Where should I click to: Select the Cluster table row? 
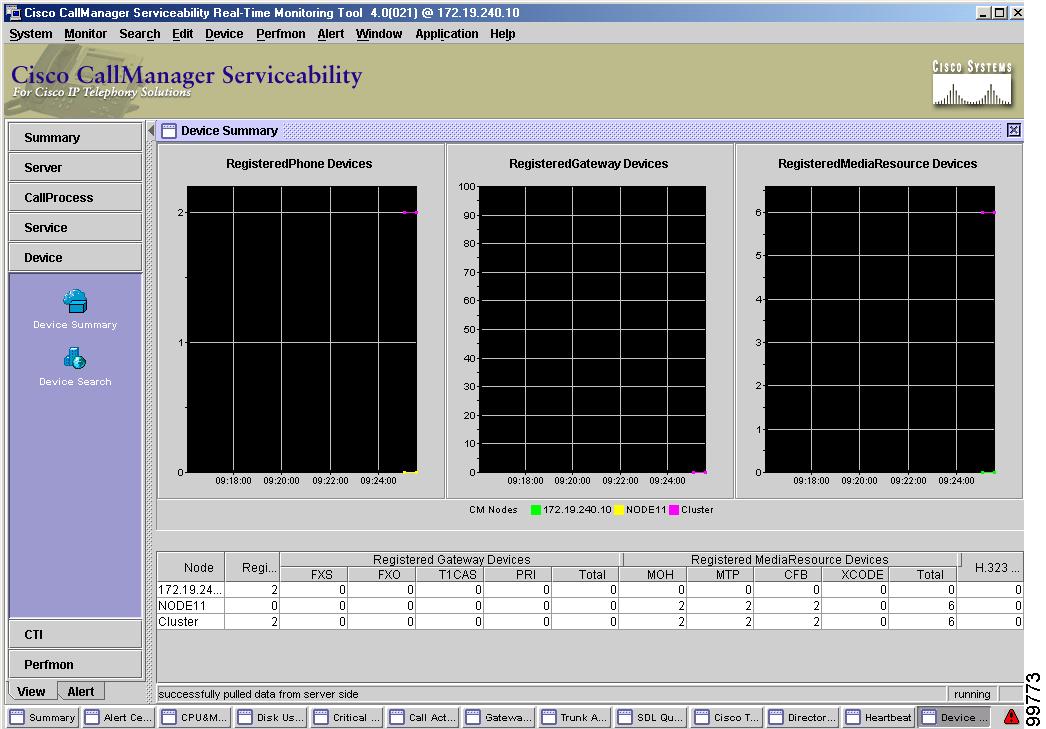(590, 622)
